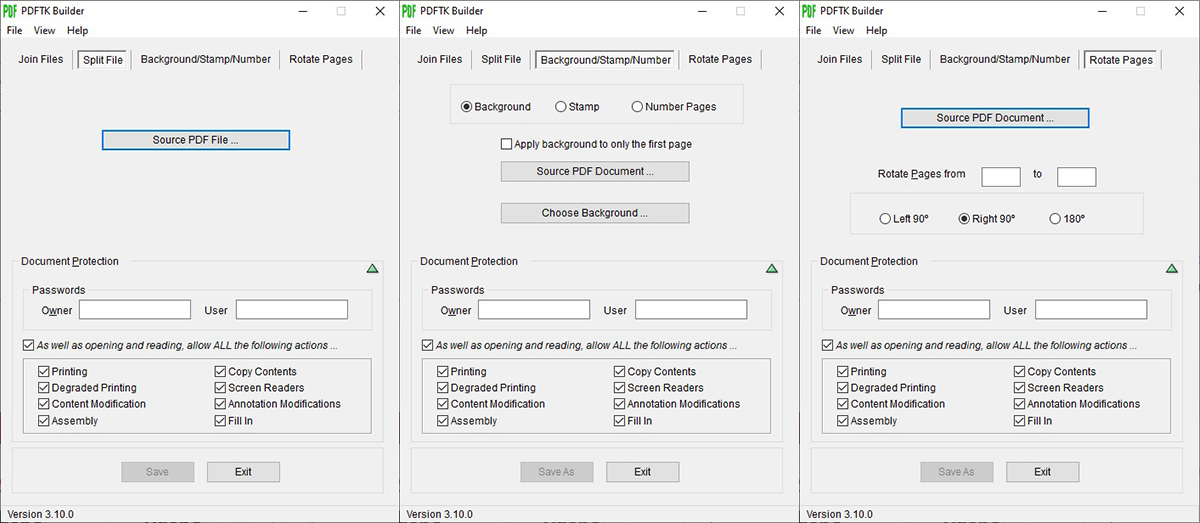Click the PDF logo icon in middle window
Viewport: 1200px width, 523px height.
[x=411, y=11]
